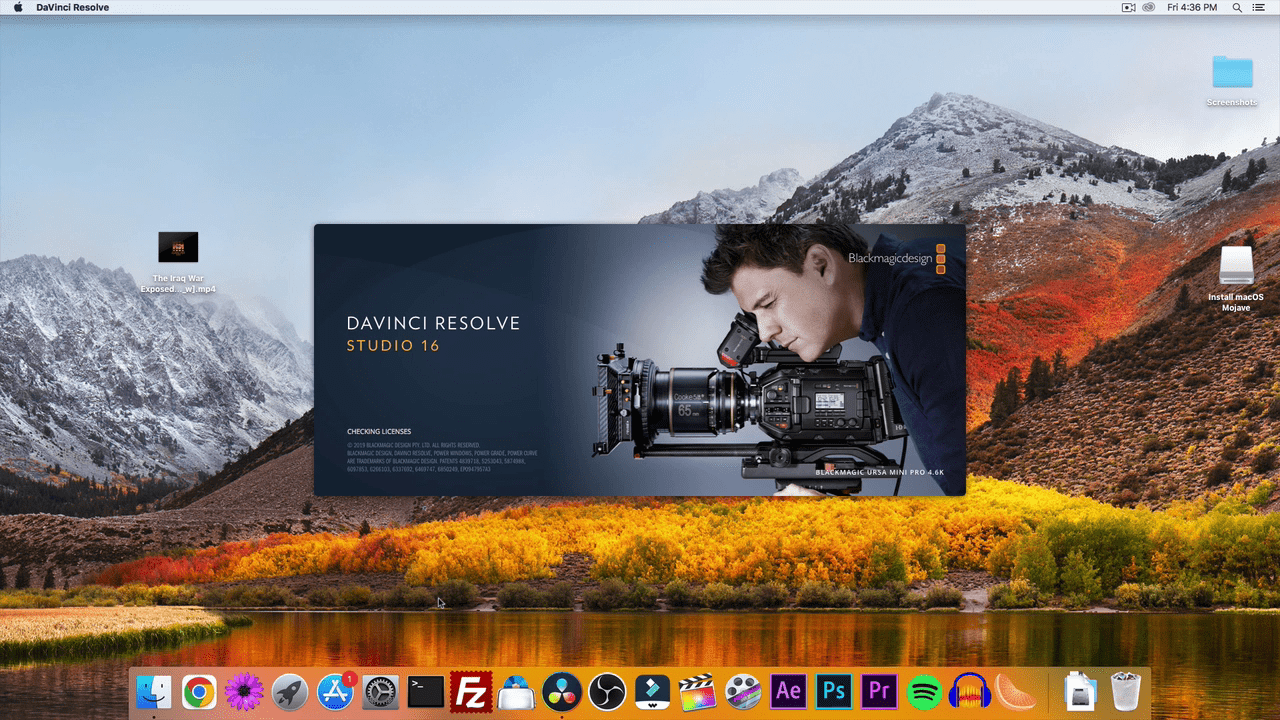This screenshot has height=720, width=1280.
Task: Launch Terminal from the Dock
Action: click(x=426, y=691)
